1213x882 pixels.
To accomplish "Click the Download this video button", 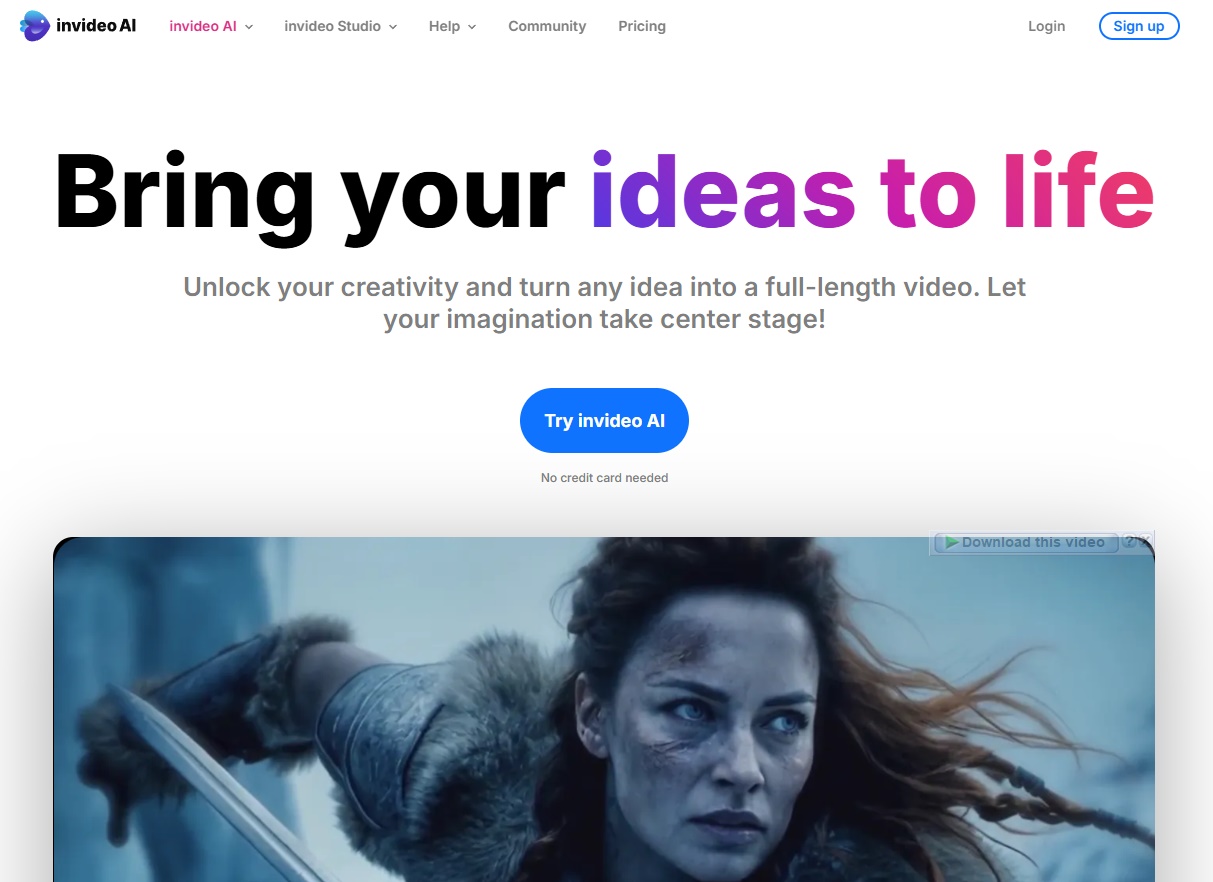I will point(1026,542).
